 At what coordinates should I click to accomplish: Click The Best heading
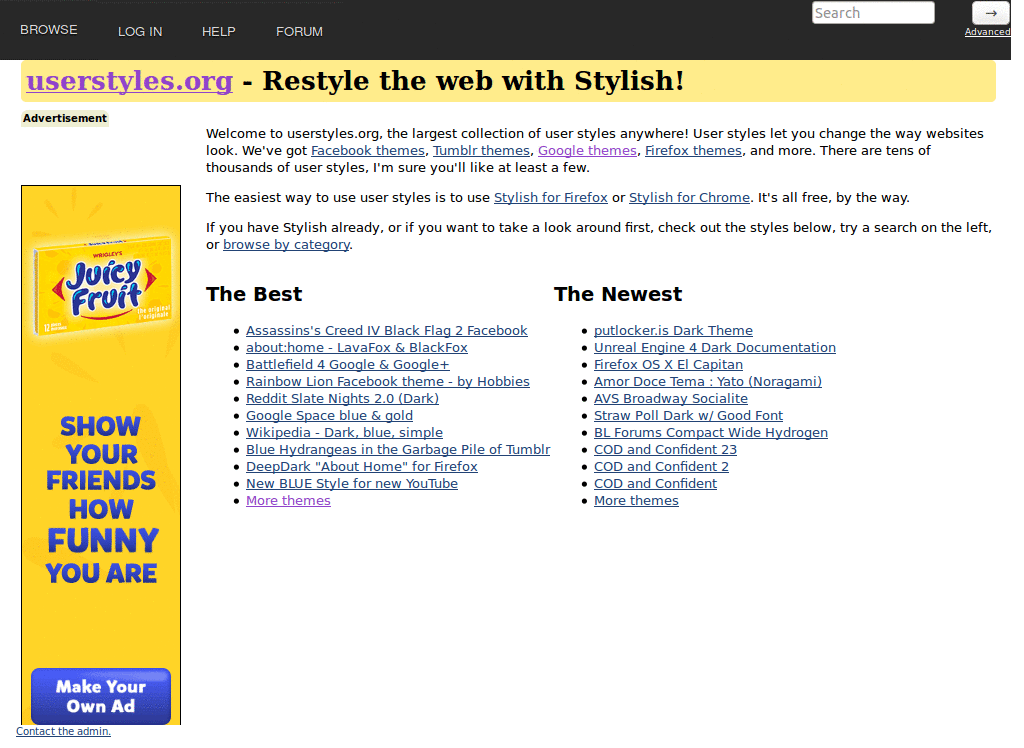coord(254,294)
